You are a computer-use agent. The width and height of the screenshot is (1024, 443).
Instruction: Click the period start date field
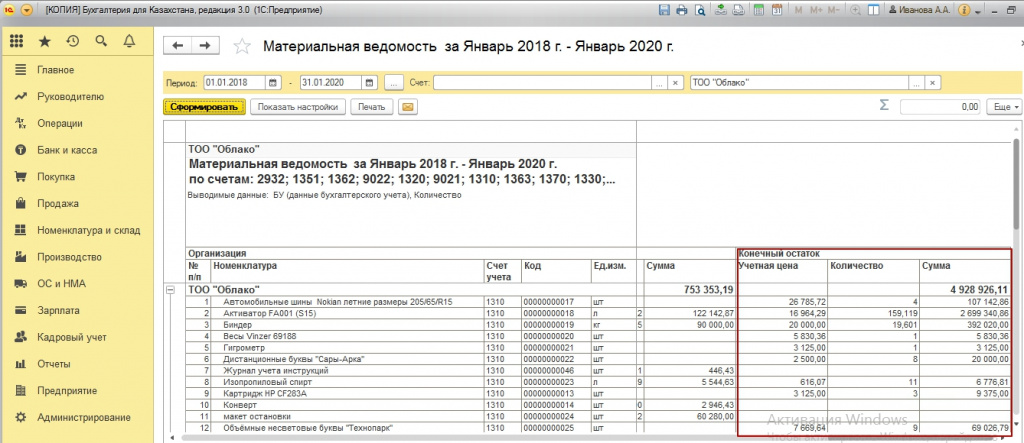(x=234, y=83)
